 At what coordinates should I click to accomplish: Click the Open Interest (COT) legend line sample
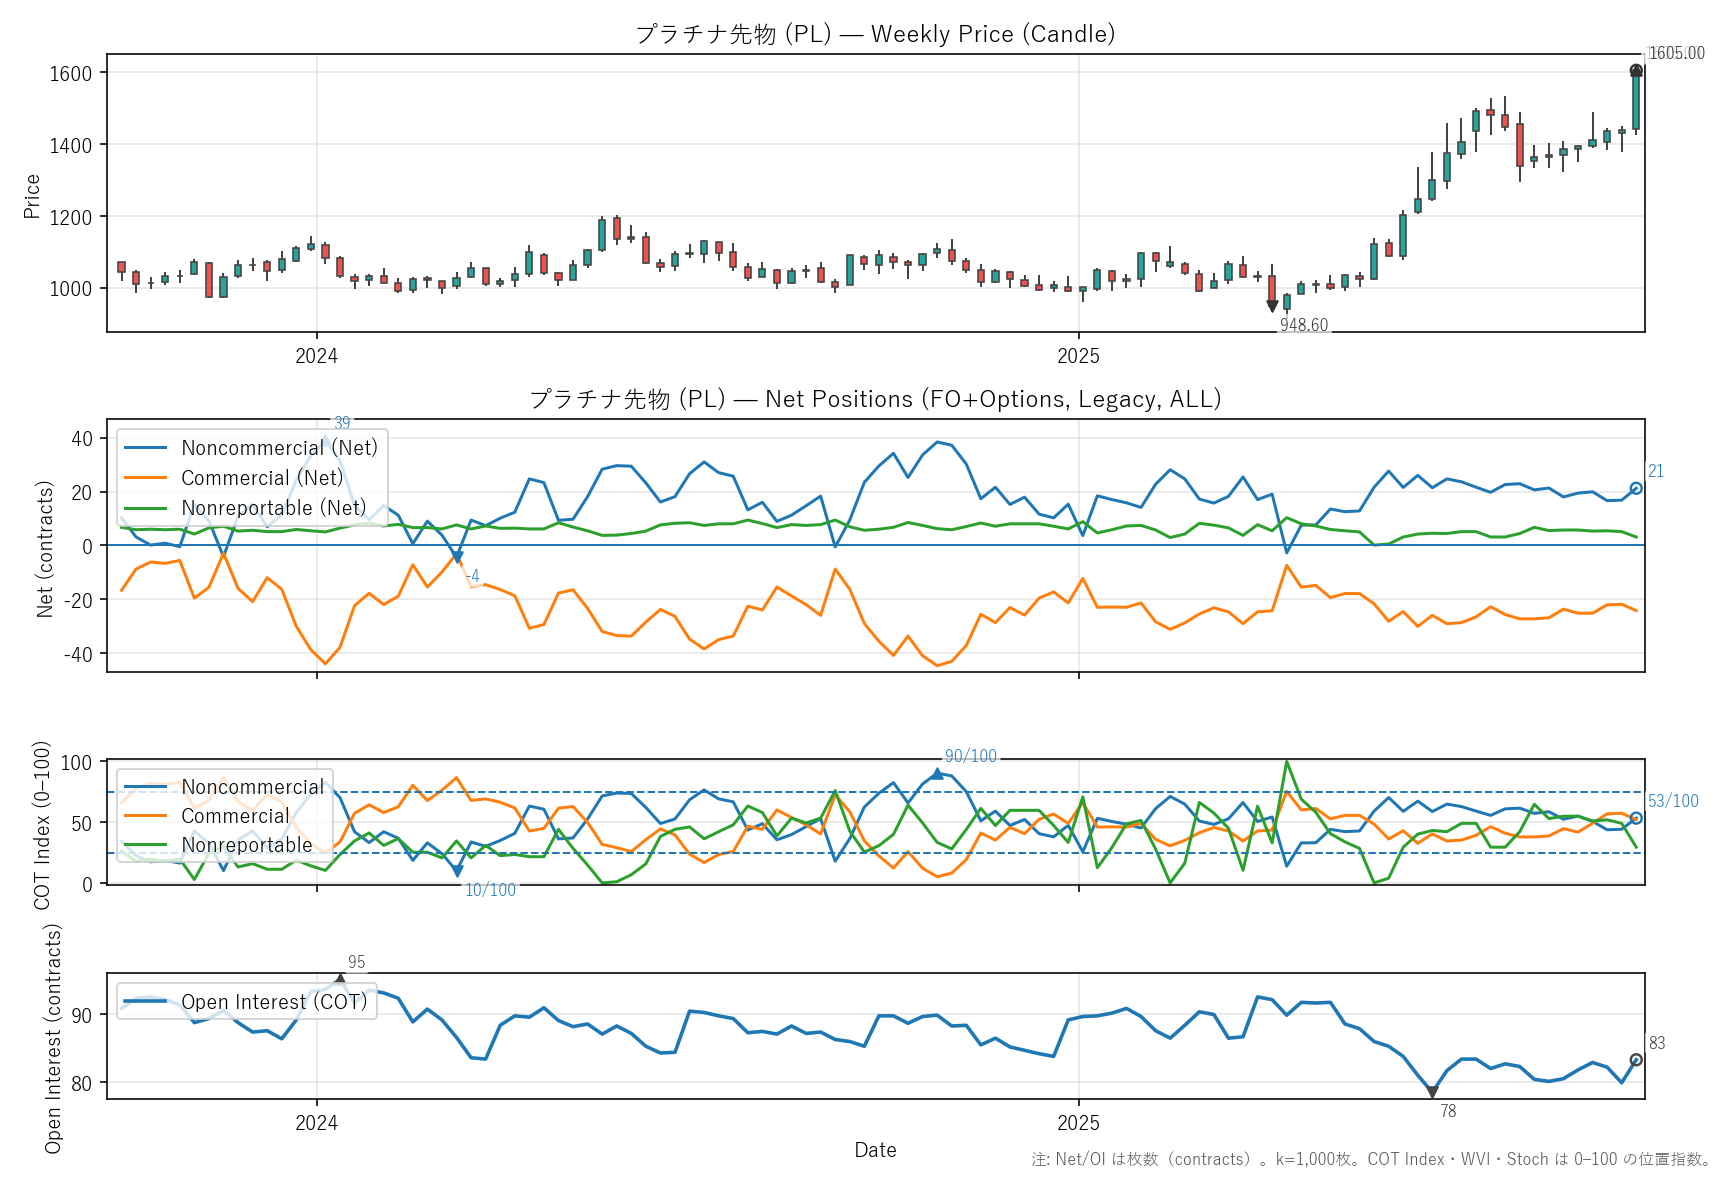tap(147, 1002)
